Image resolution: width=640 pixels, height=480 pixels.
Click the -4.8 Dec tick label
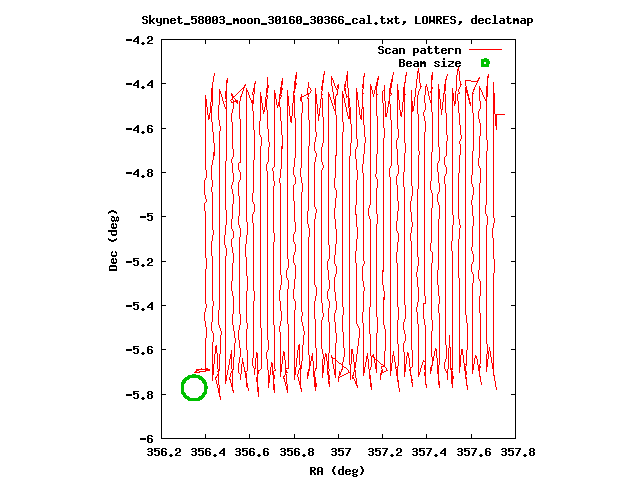tap(140, 173)
